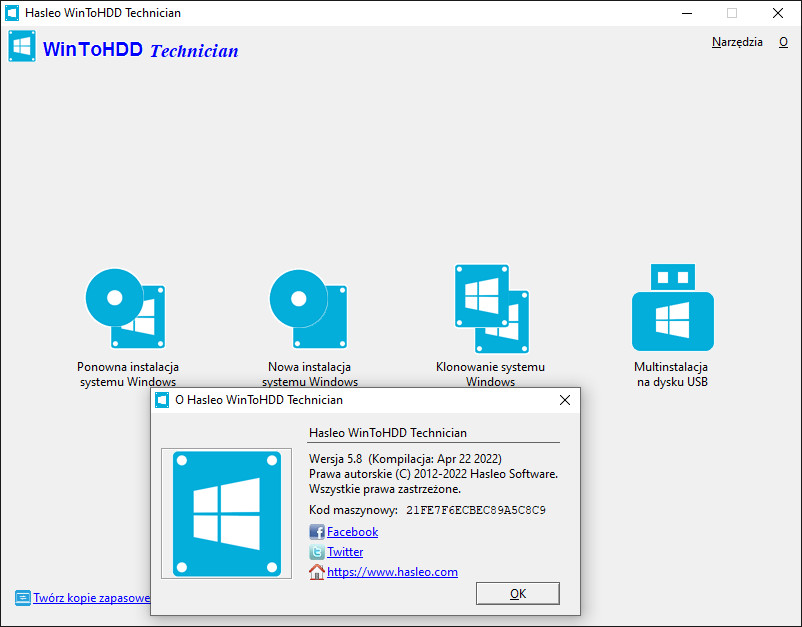The width and height of the screenshot is (802, 627).
Task: Open the Twitter link
Action: pos(345,552)
